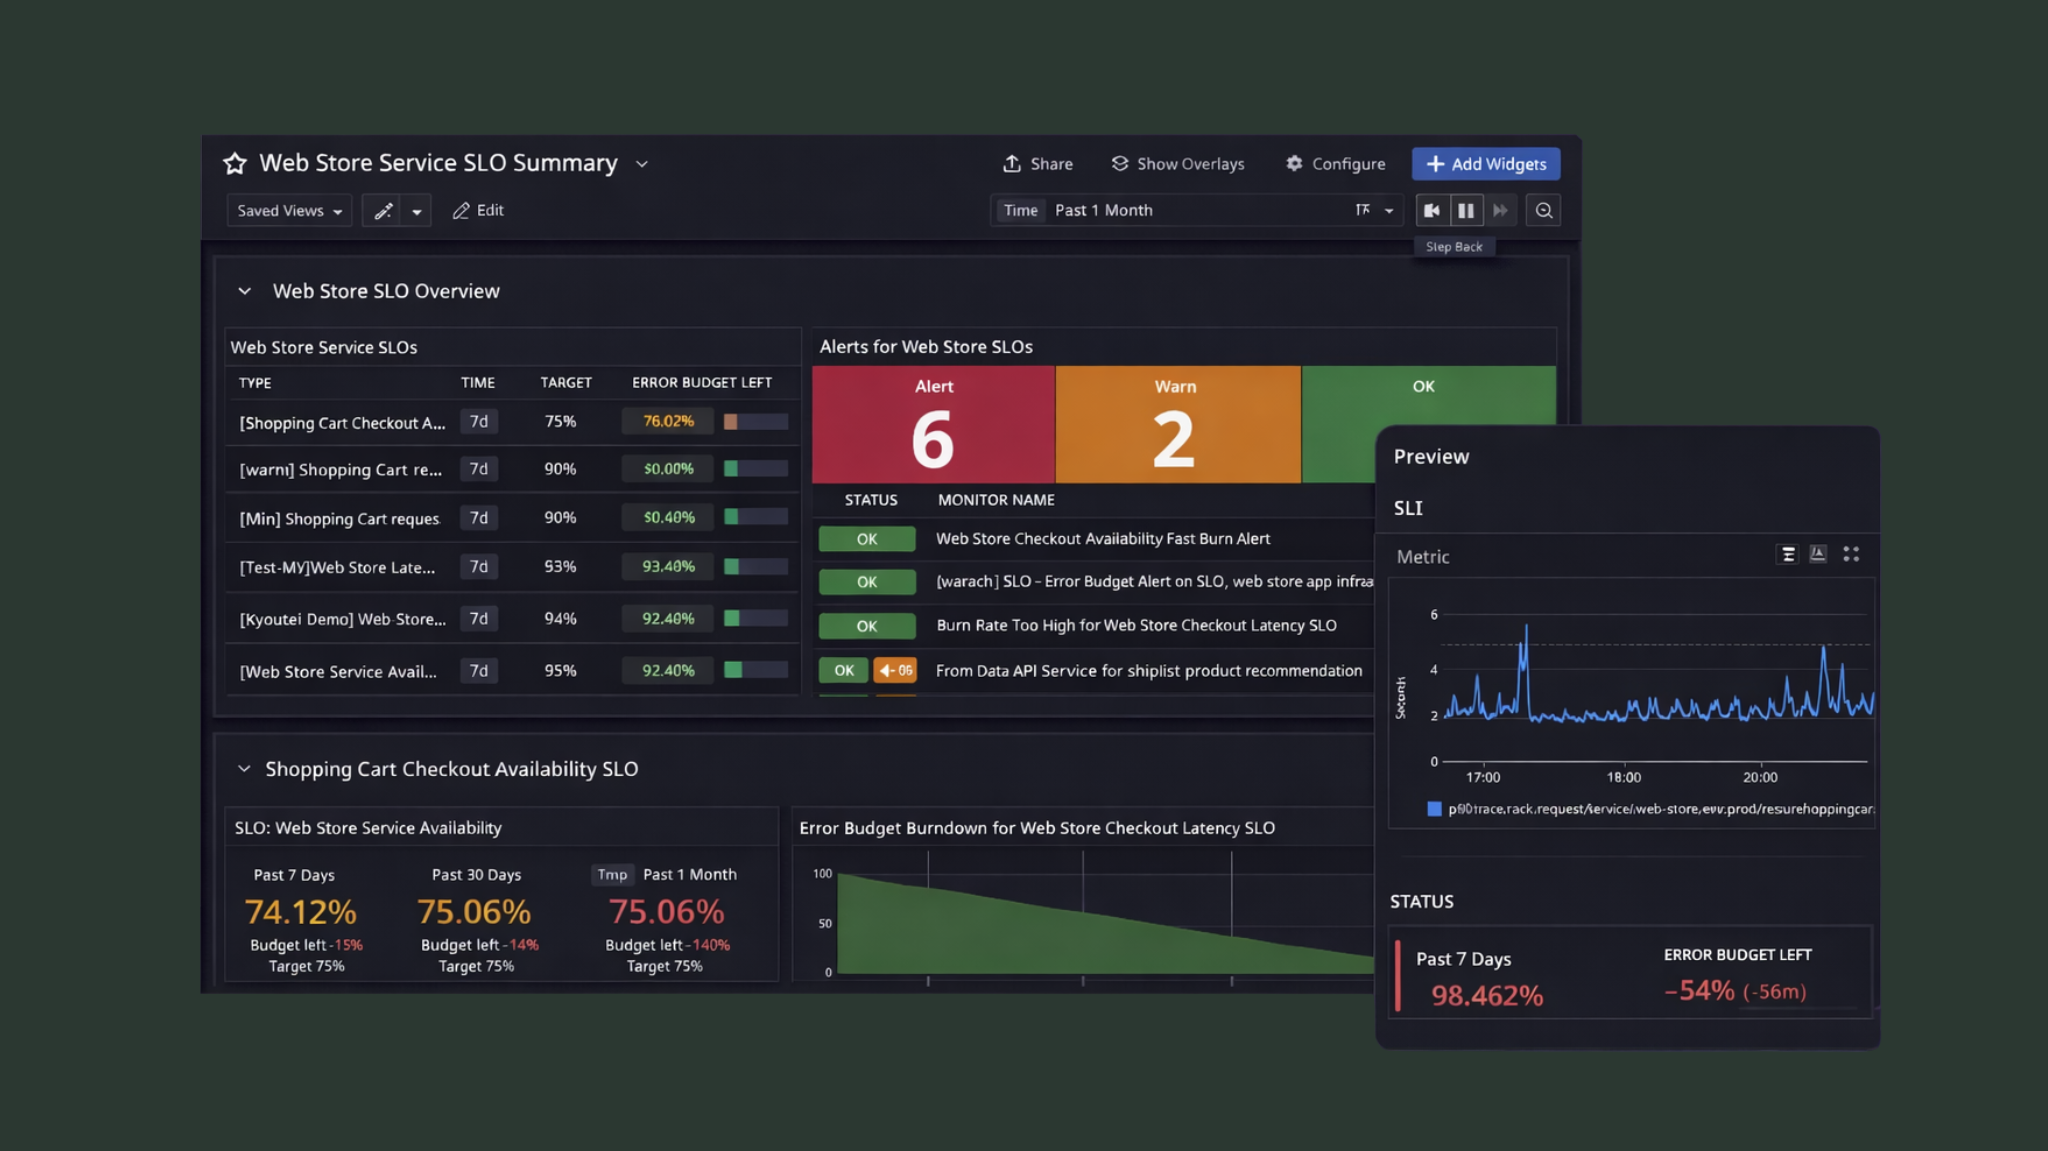Image resolution: width=2048 pixels, height=1151 pixels.
Task: Toggle the metric series legend blue square
Action: coord(1434,808)
